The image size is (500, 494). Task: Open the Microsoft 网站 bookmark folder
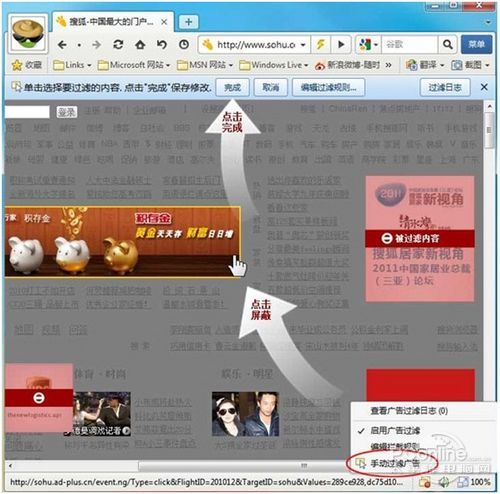(x=134, y=65)
